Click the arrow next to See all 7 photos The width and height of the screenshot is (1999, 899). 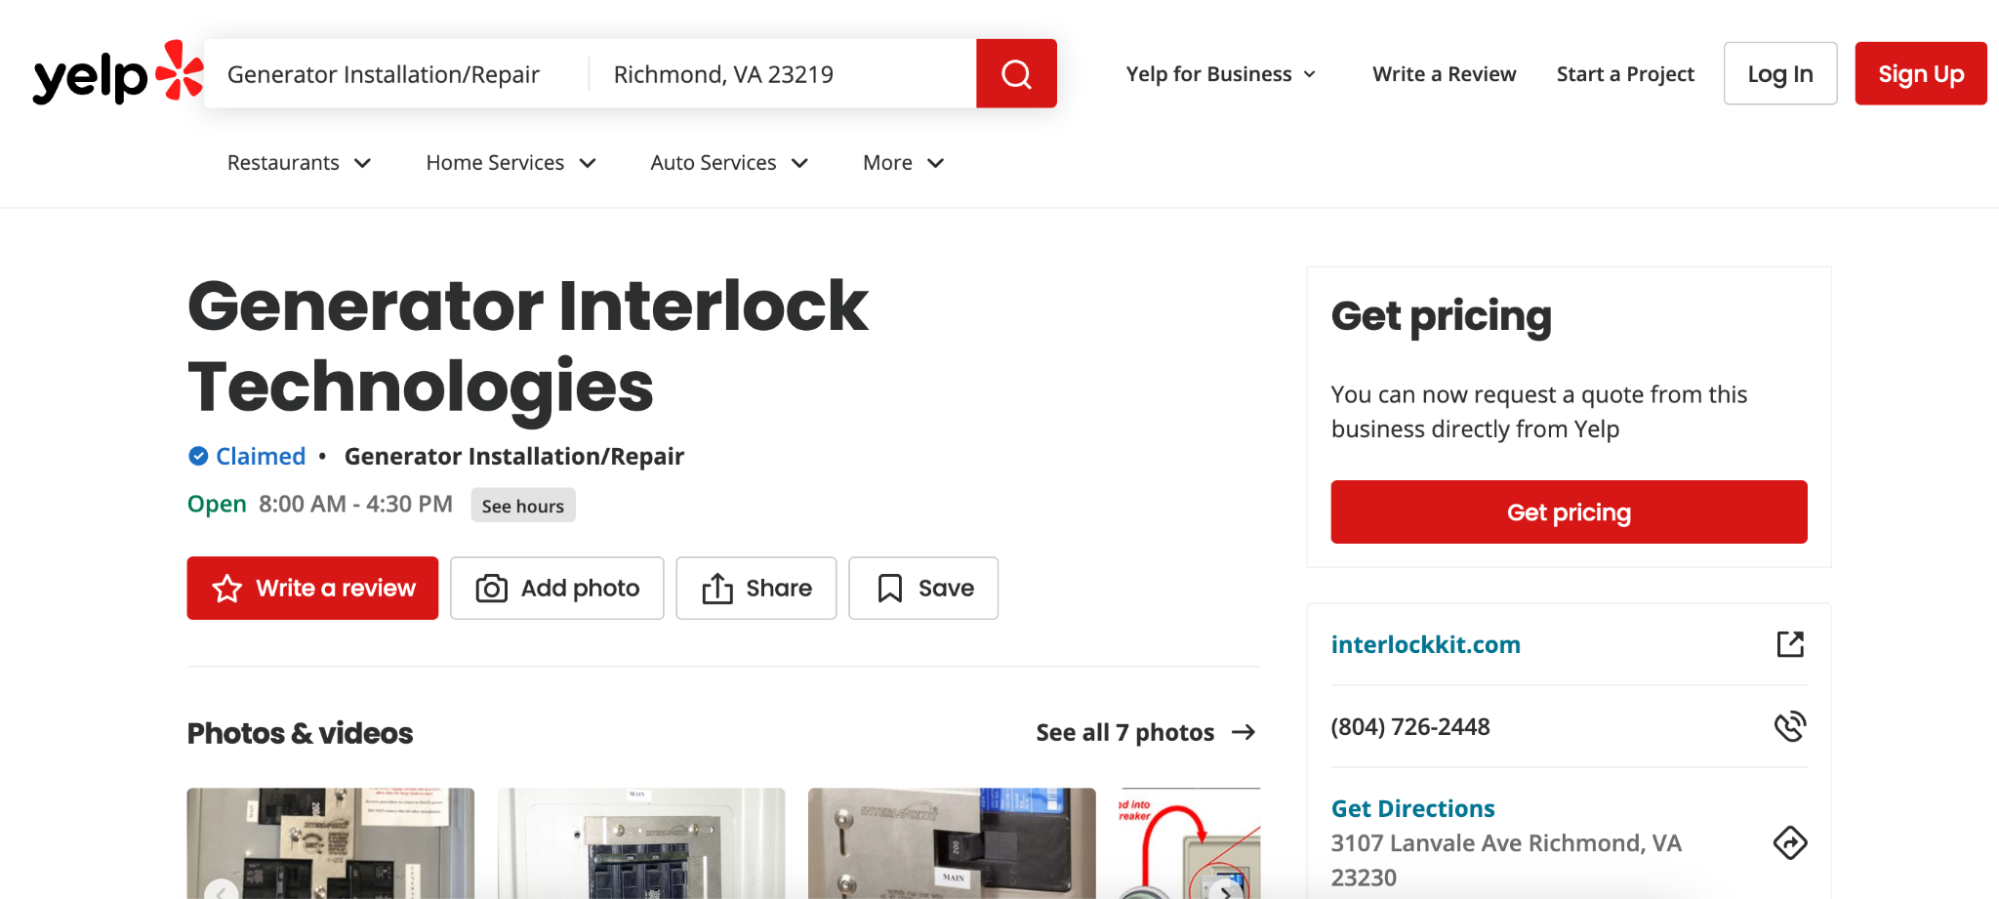(1243, 732)
